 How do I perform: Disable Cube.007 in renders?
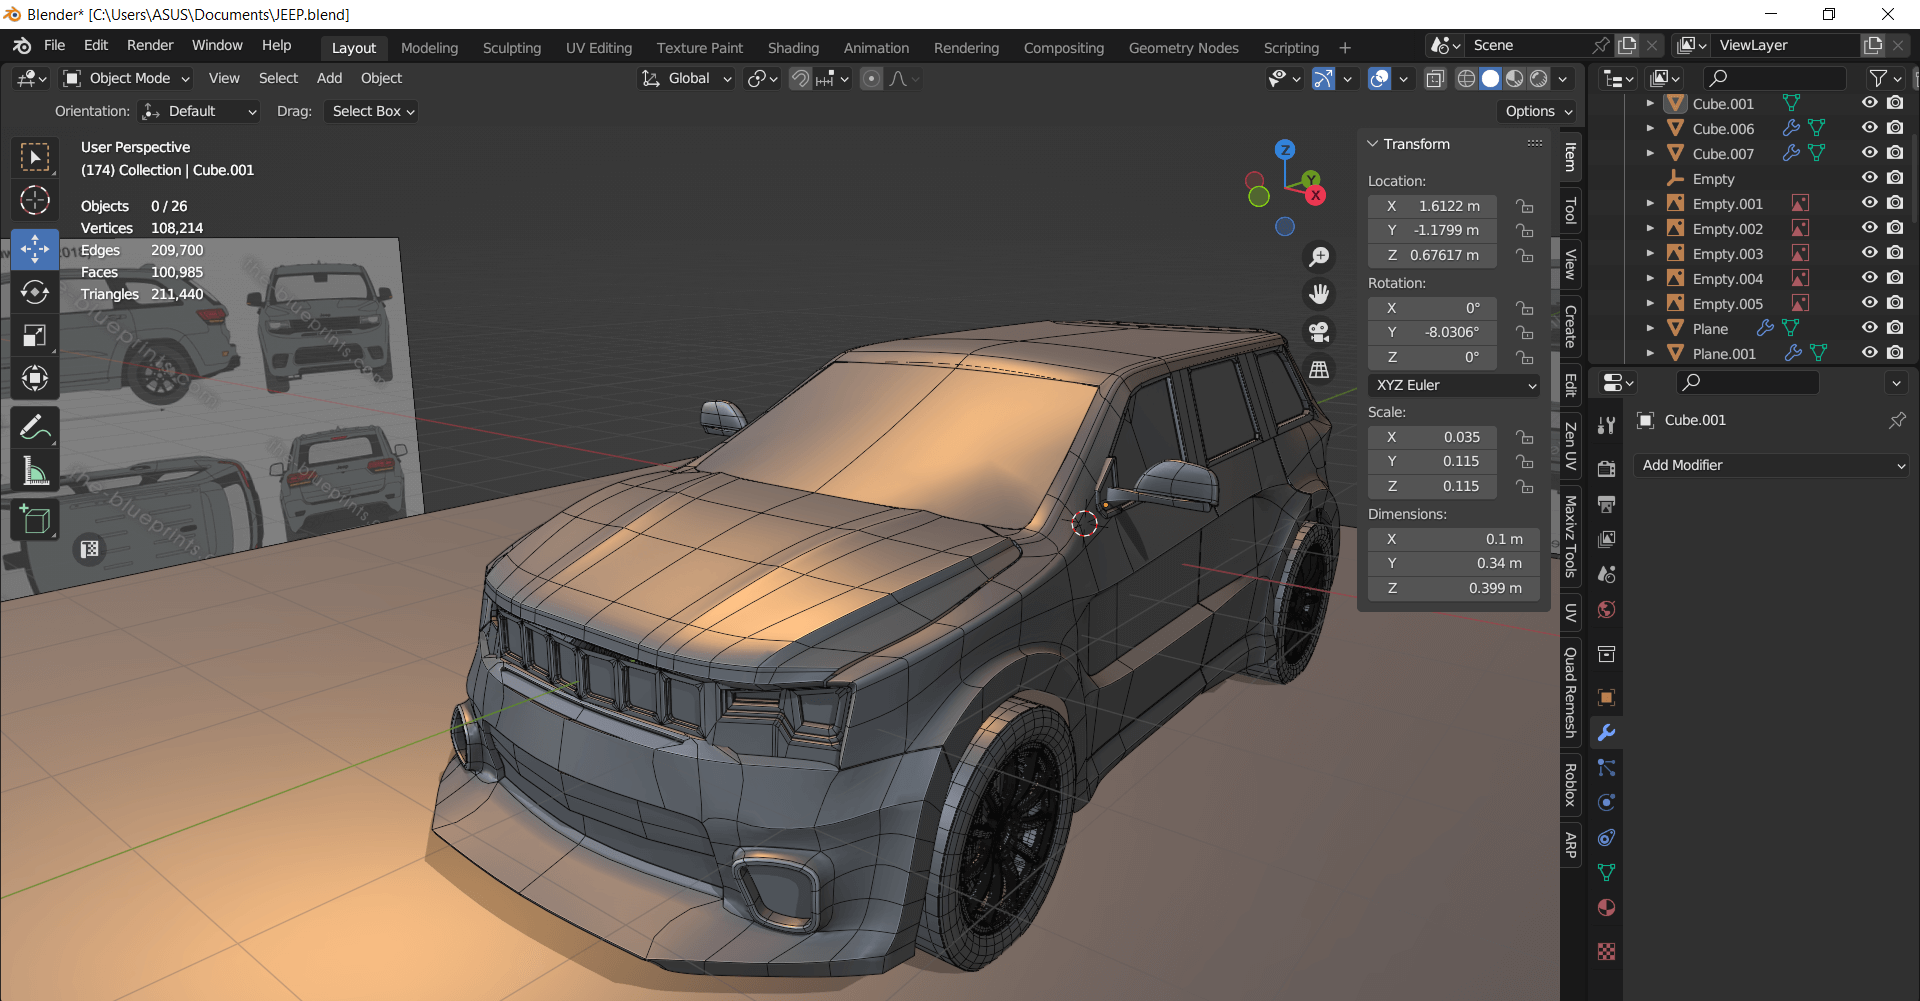tap(1895, 153)
